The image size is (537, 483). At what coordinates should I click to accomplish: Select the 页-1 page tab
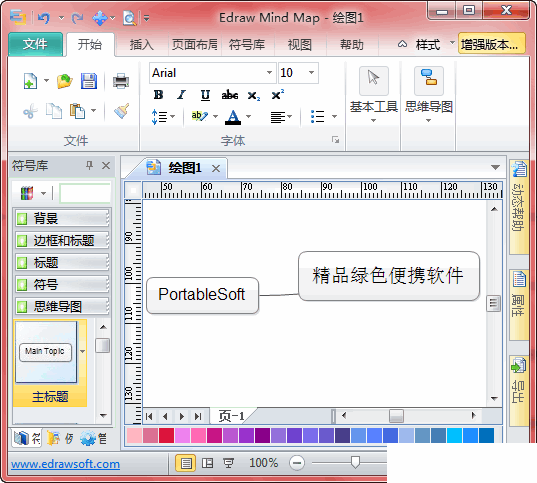pos(232,416)
